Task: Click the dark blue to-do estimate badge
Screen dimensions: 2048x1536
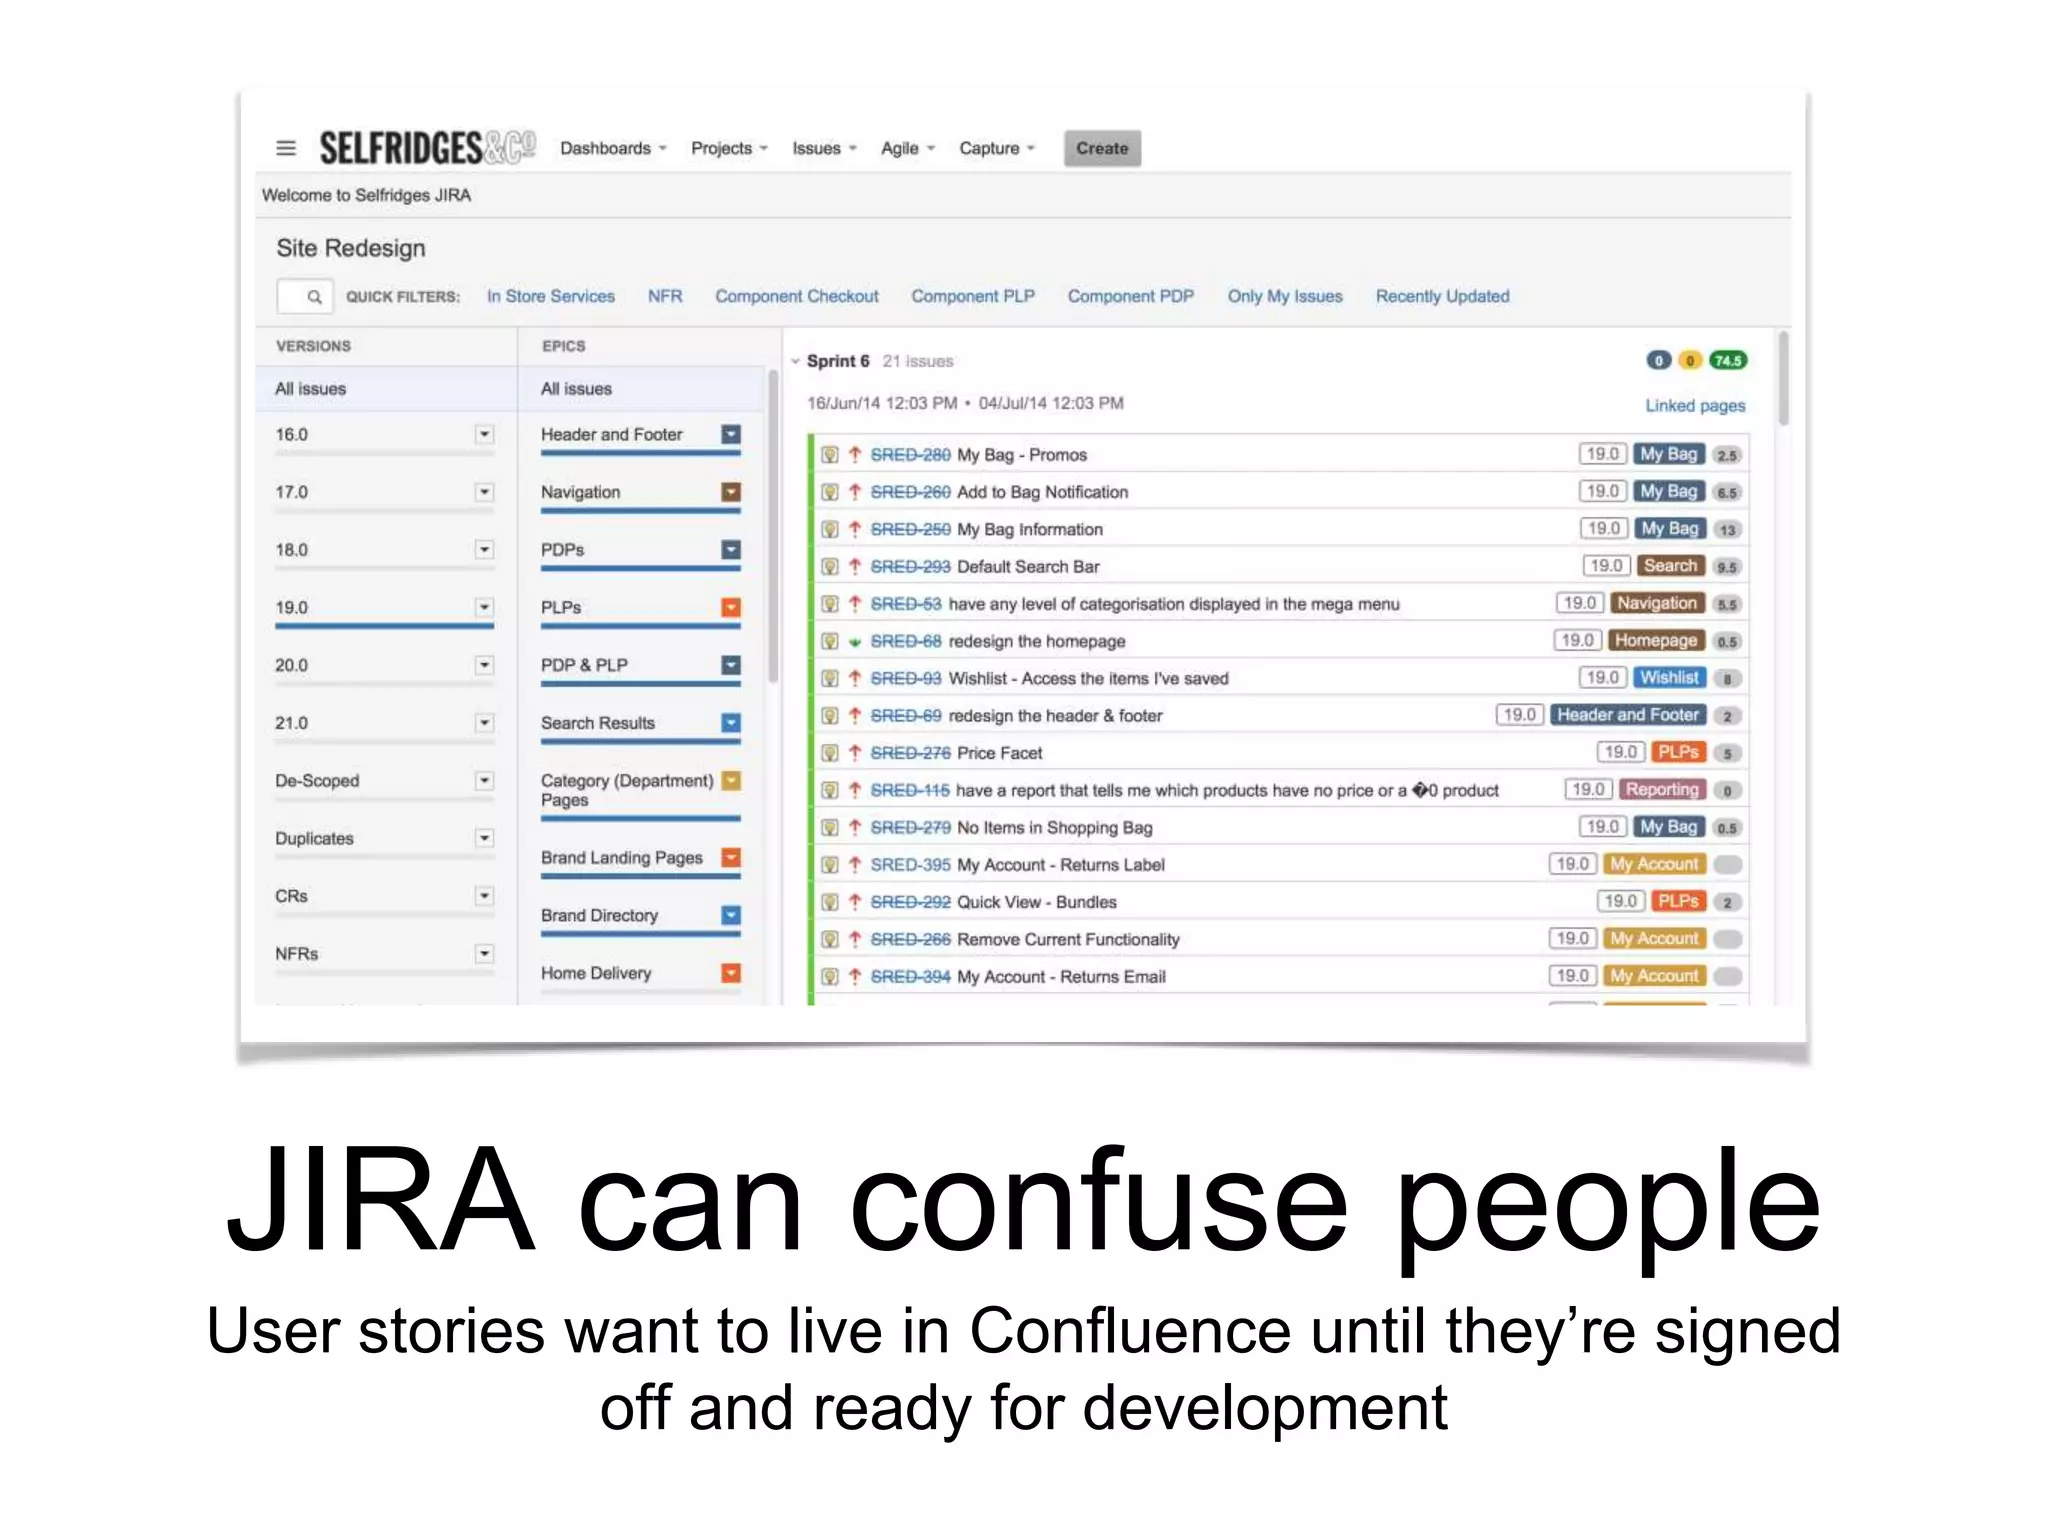Action: click(x=1659, y=360)
